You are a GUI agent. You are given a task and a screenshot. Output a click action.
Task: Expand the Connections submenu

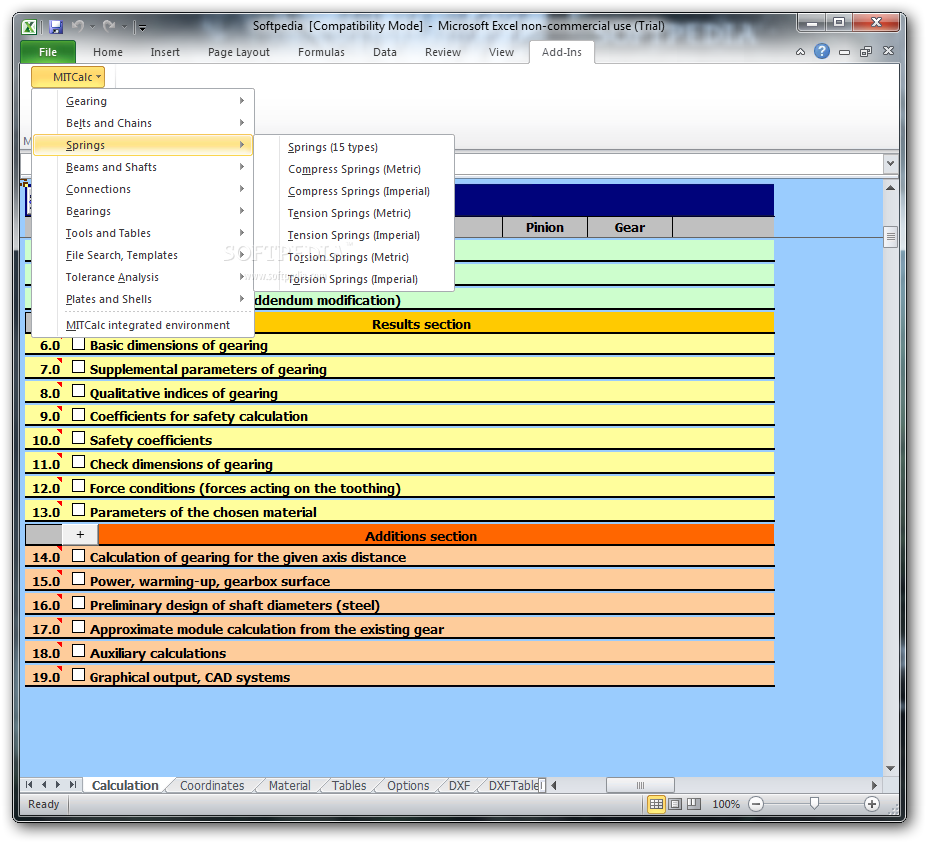(144, 189)
